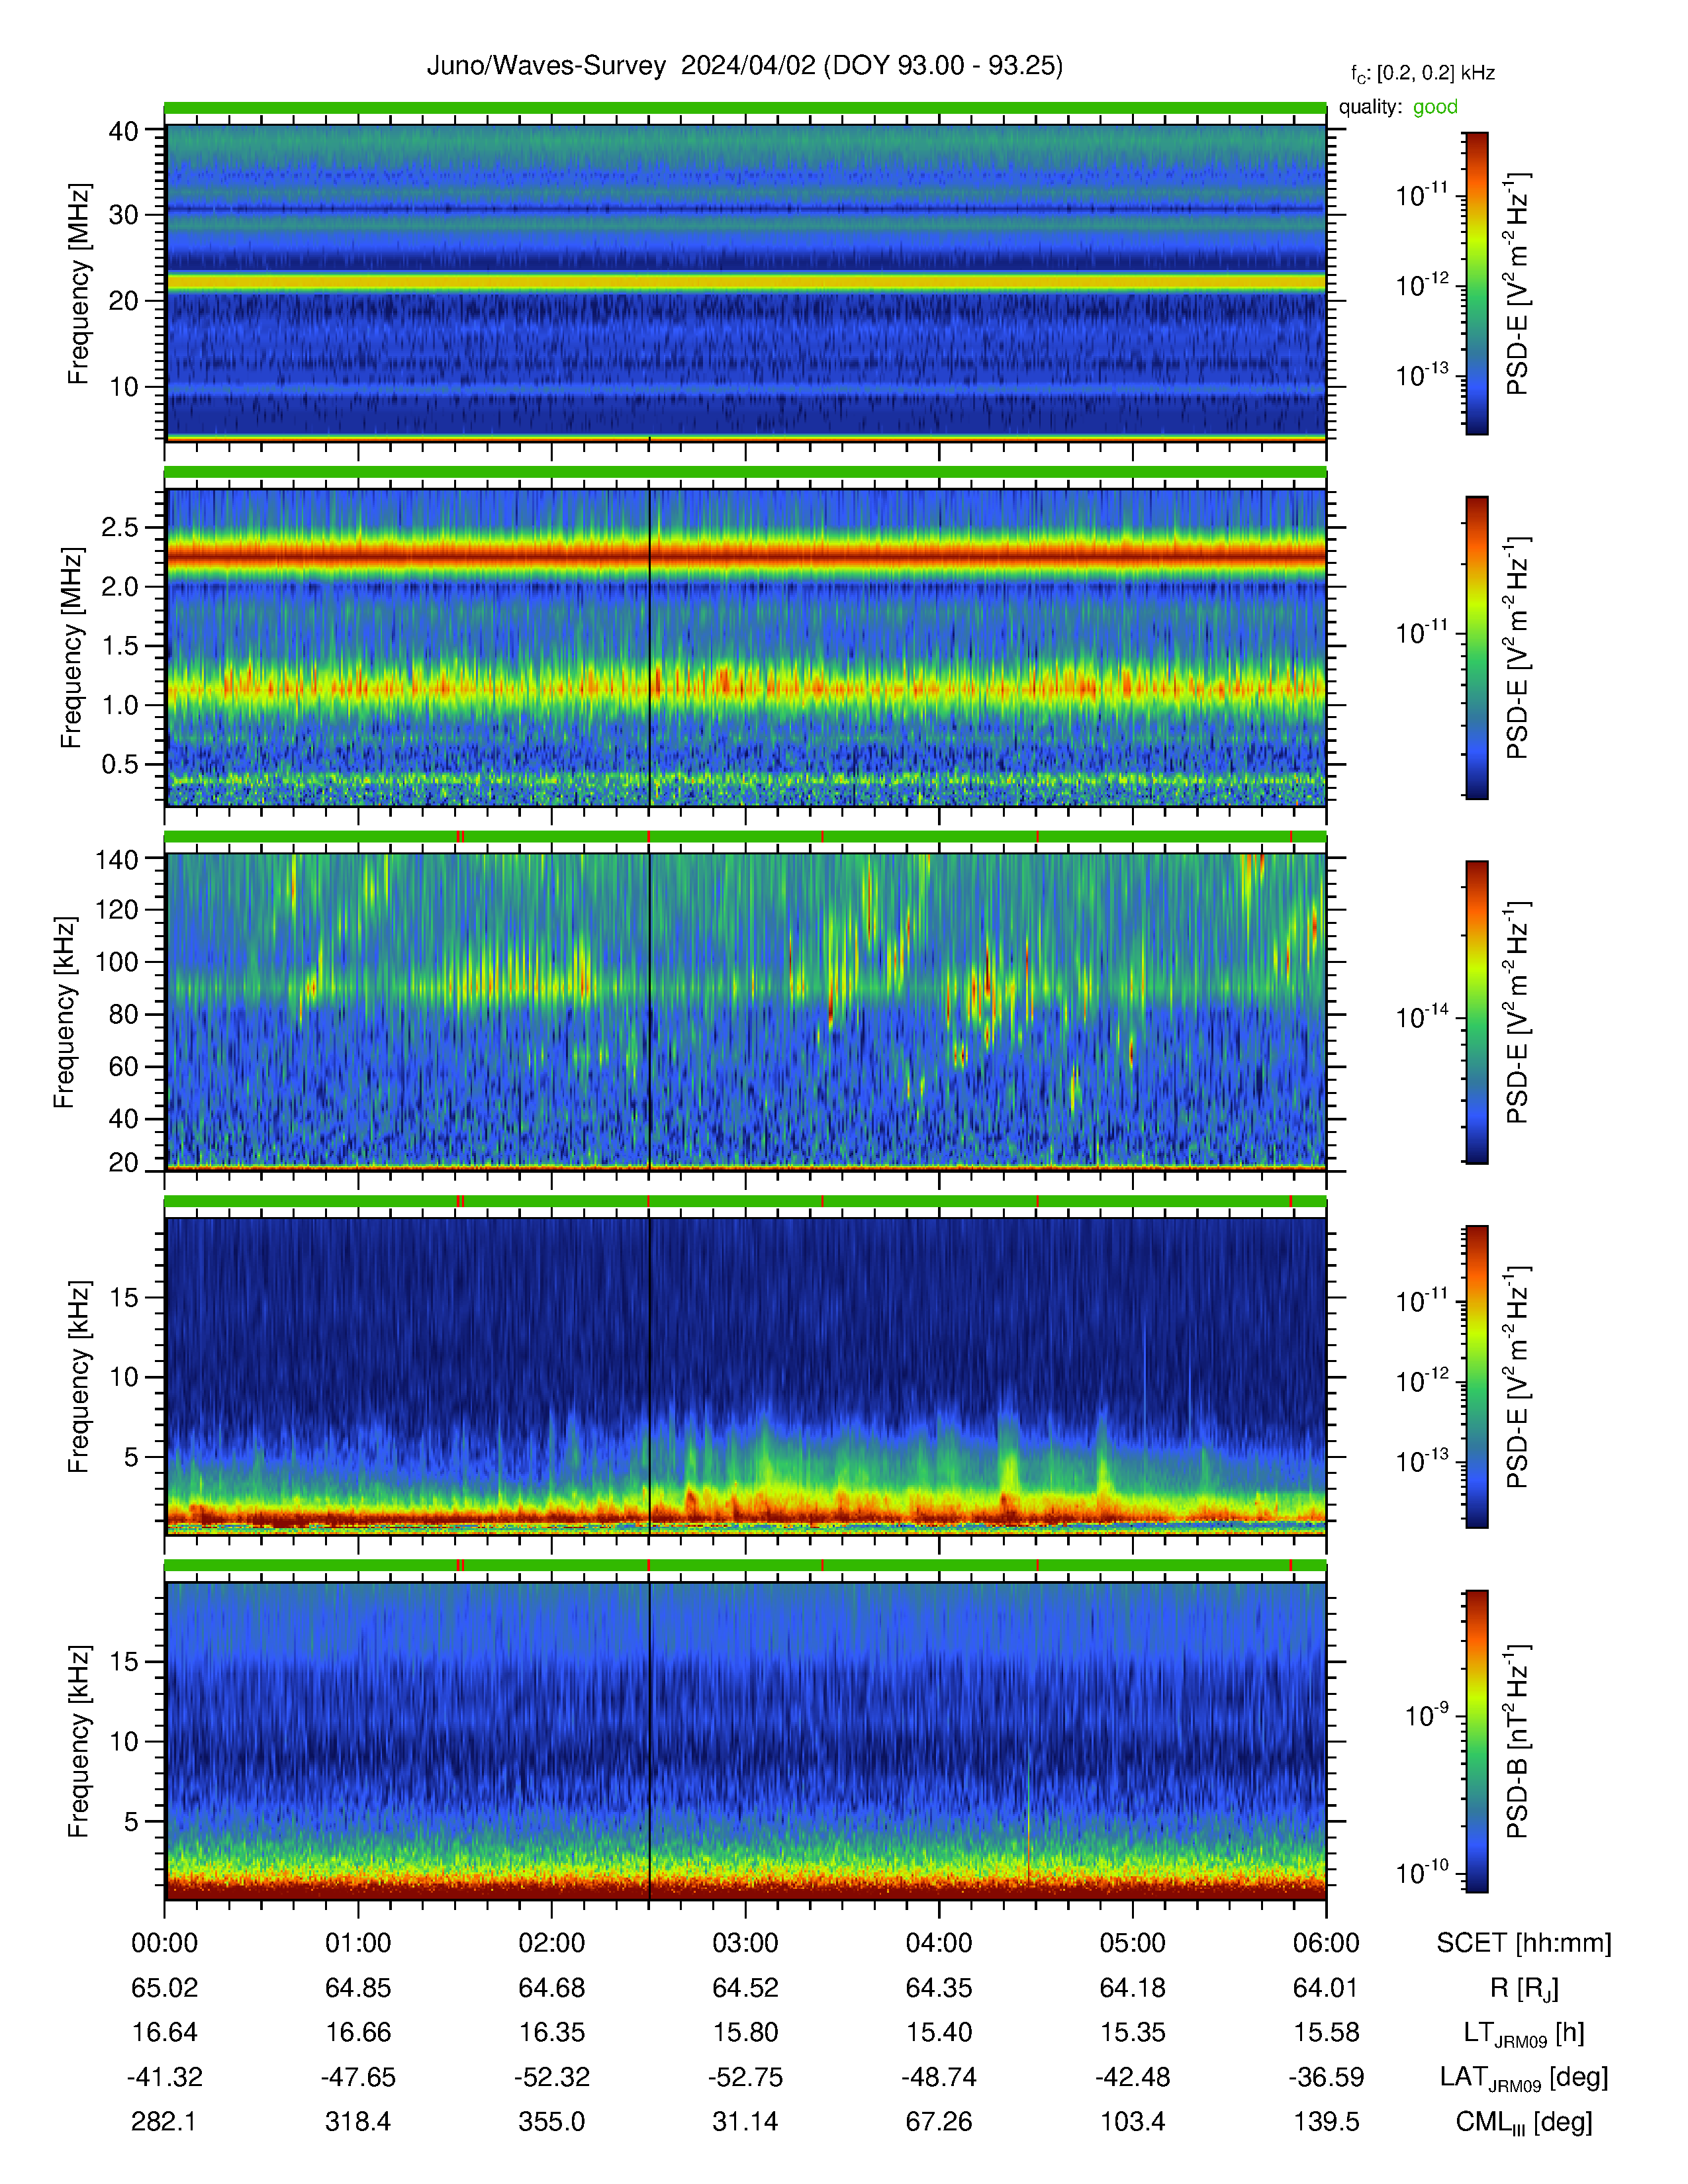Screen dimensions: 1688x2184
Task: Click the SCET [hh:mm] axis label
Action: 1524,1943
